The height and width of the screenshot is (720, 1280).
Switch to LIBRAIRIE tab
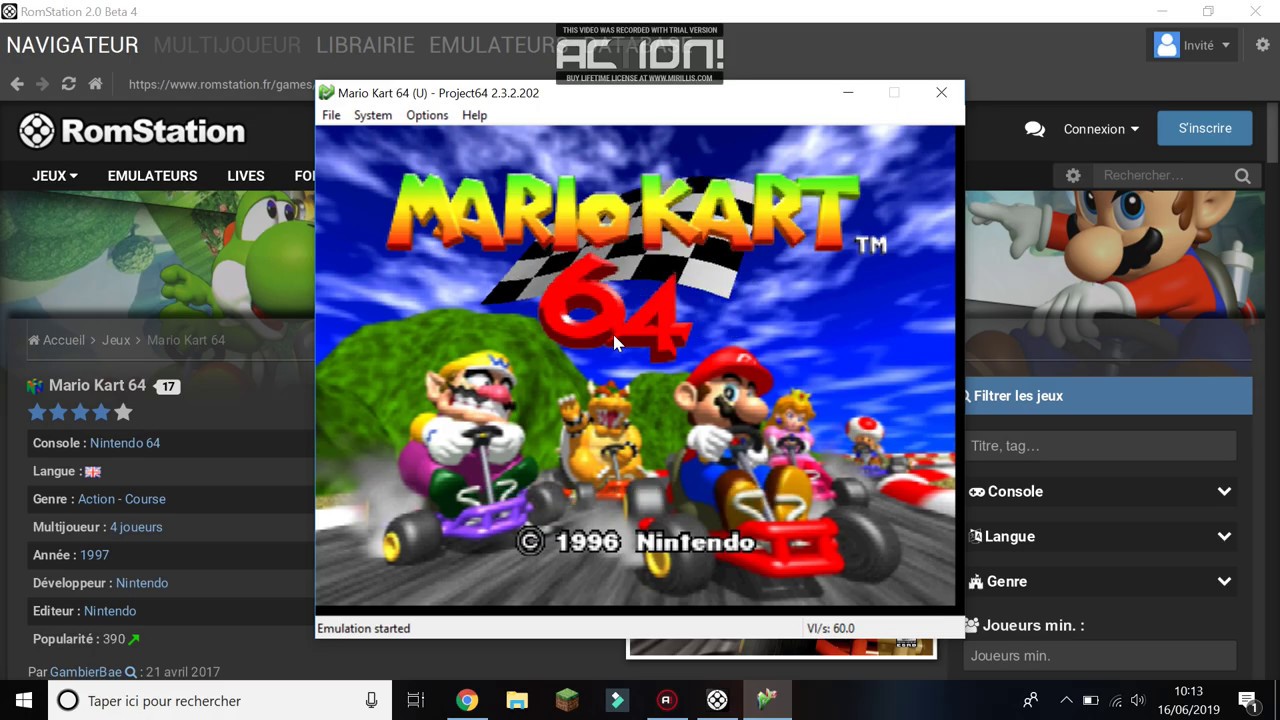(365, 45)
